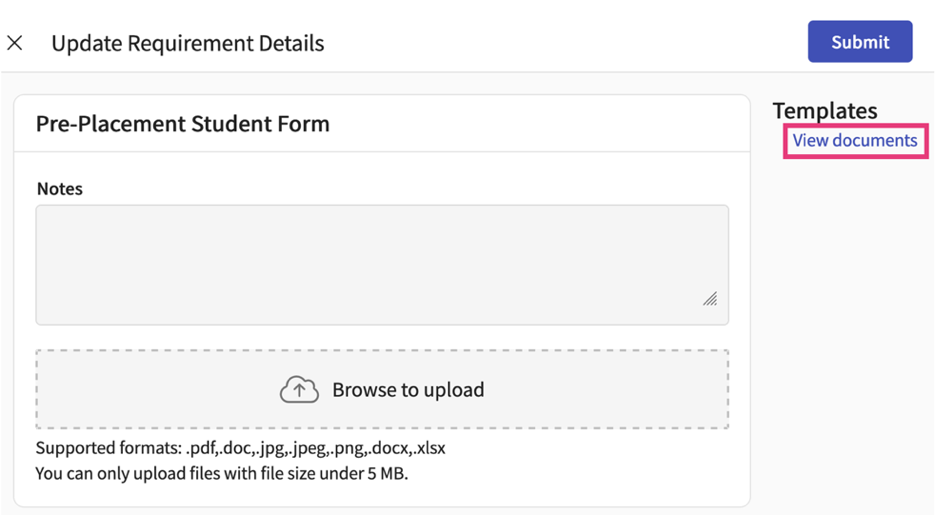Click the Templates heading

pyautogui.click(x=824, y=111)
